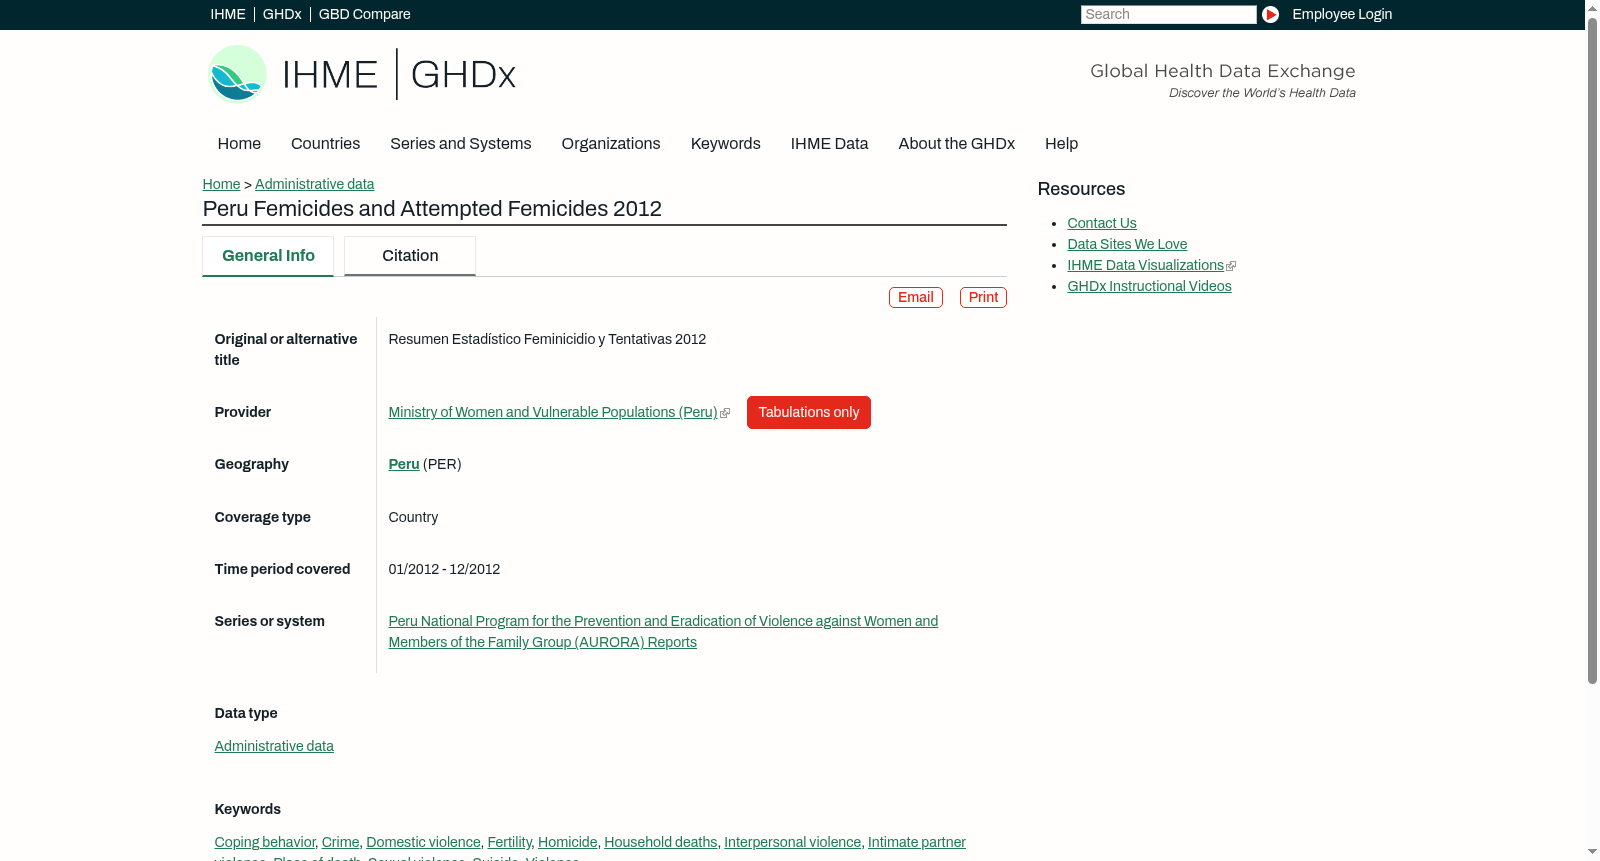1600x861 pixels.
Task: Click the text 01/2012 - 12/2012
Action: pyautogui.click(x=444, y=569)
